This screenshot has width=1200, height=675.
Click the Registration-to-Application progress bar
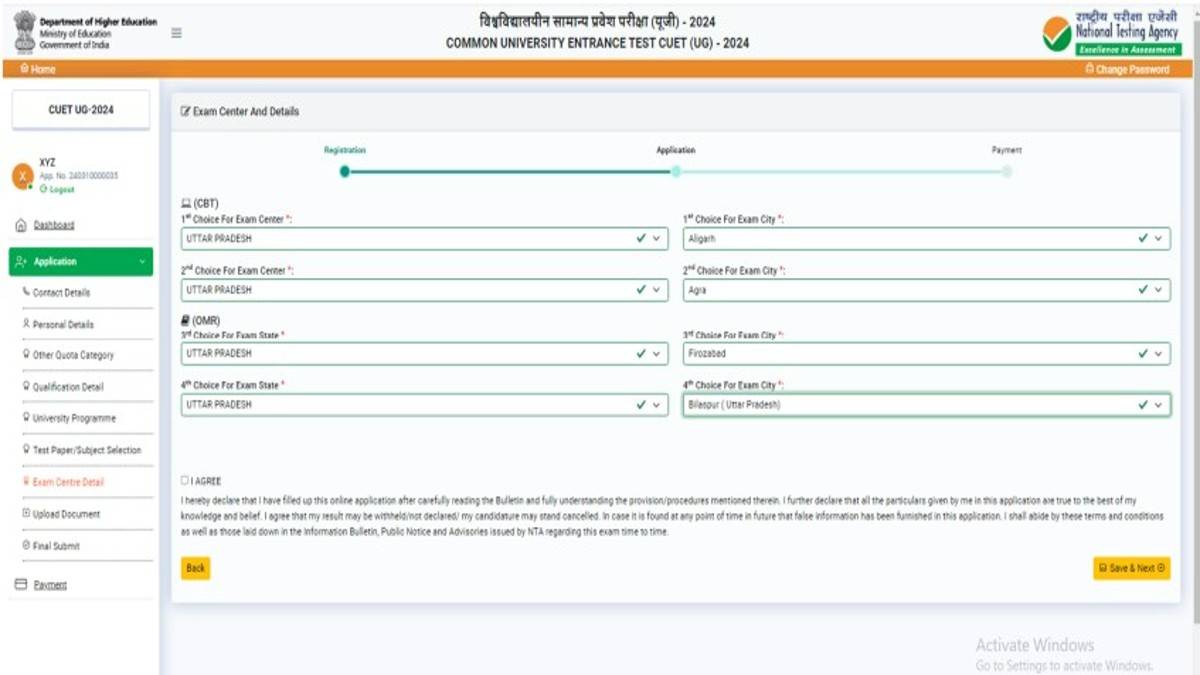pyautogui.click(x=510, y=173)
